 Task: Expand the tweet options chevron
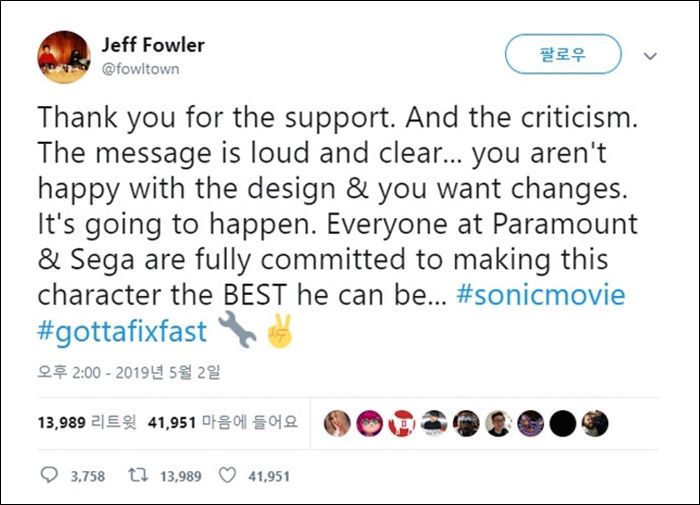[651, 57]
